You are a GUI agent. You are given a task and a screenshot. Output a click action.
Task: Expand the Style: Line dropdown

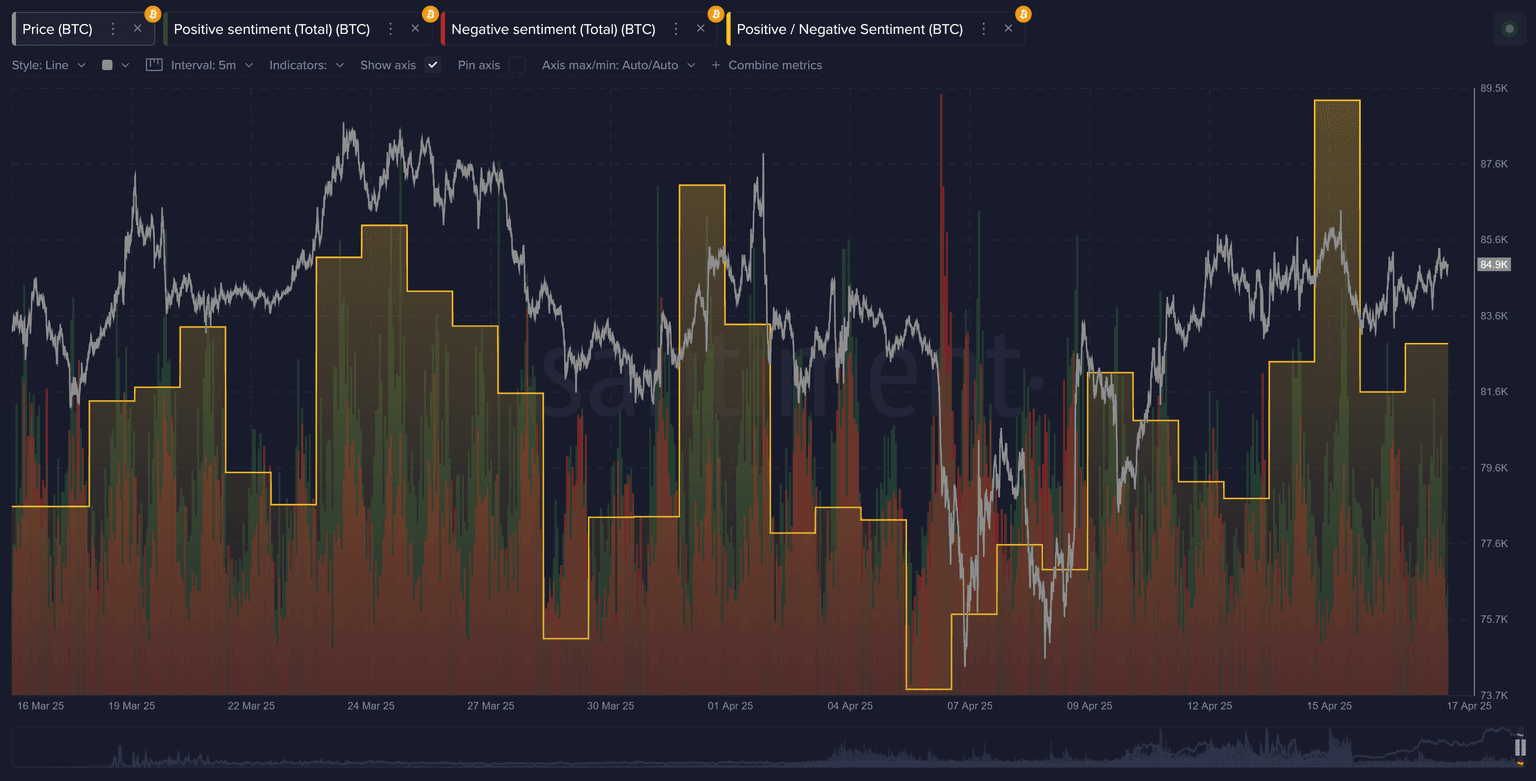tap(48, 65)
